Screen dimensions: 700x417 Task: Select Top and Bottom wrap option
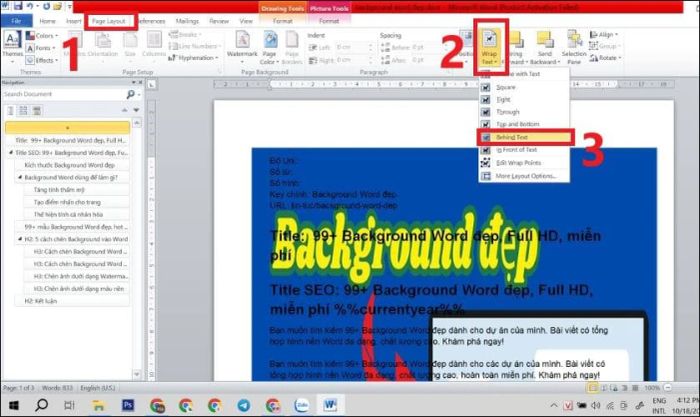pyautogui.click(x=524, y=124)
